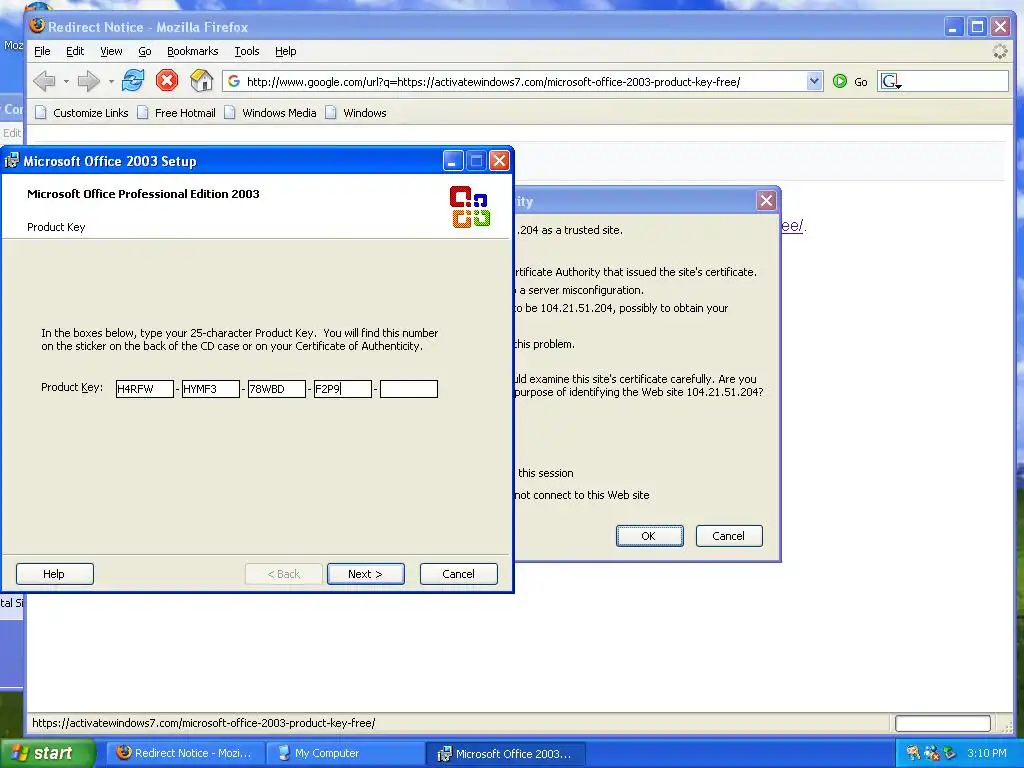Click fourth Product Key box F2P9

(342, 389)
